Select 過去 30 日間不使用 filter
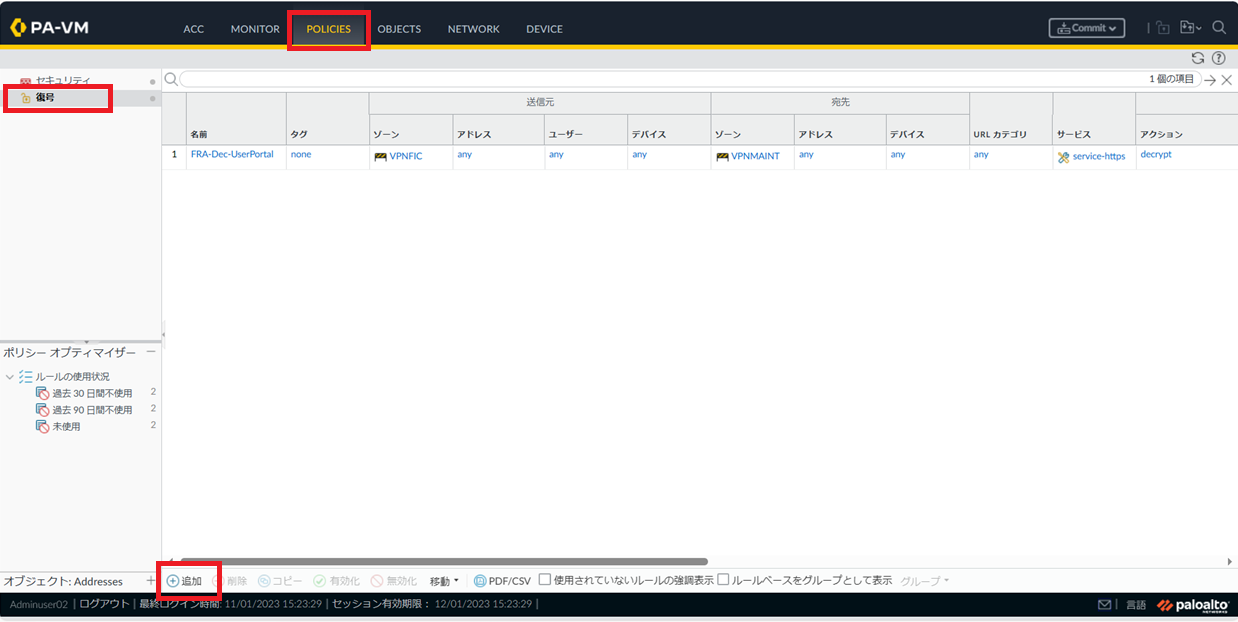 pos(92,393)
